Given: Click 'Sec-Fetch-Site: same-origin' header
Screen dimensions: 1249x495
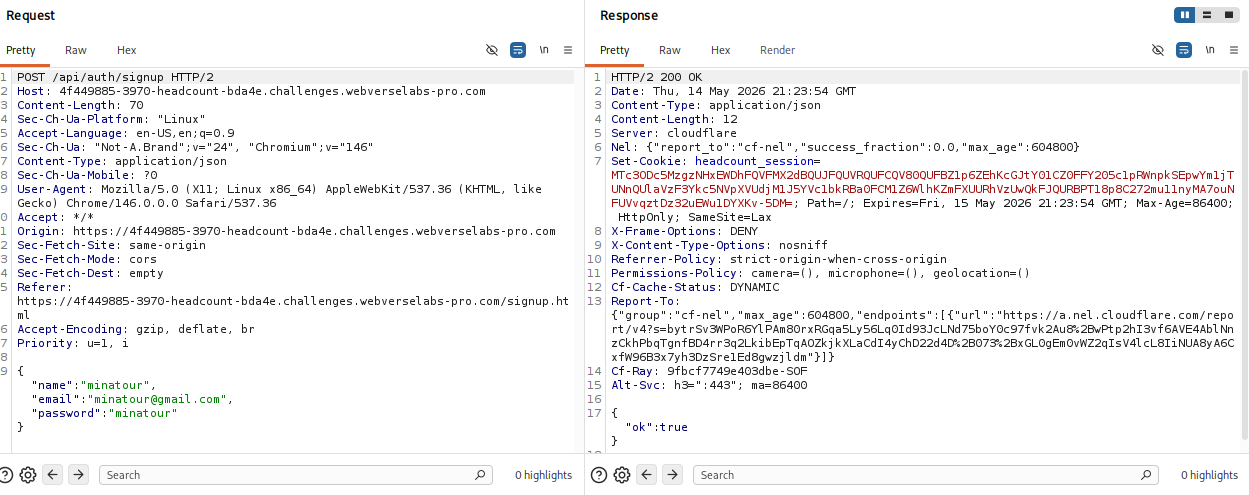Looking at the screenshot, I should (111, 245).
